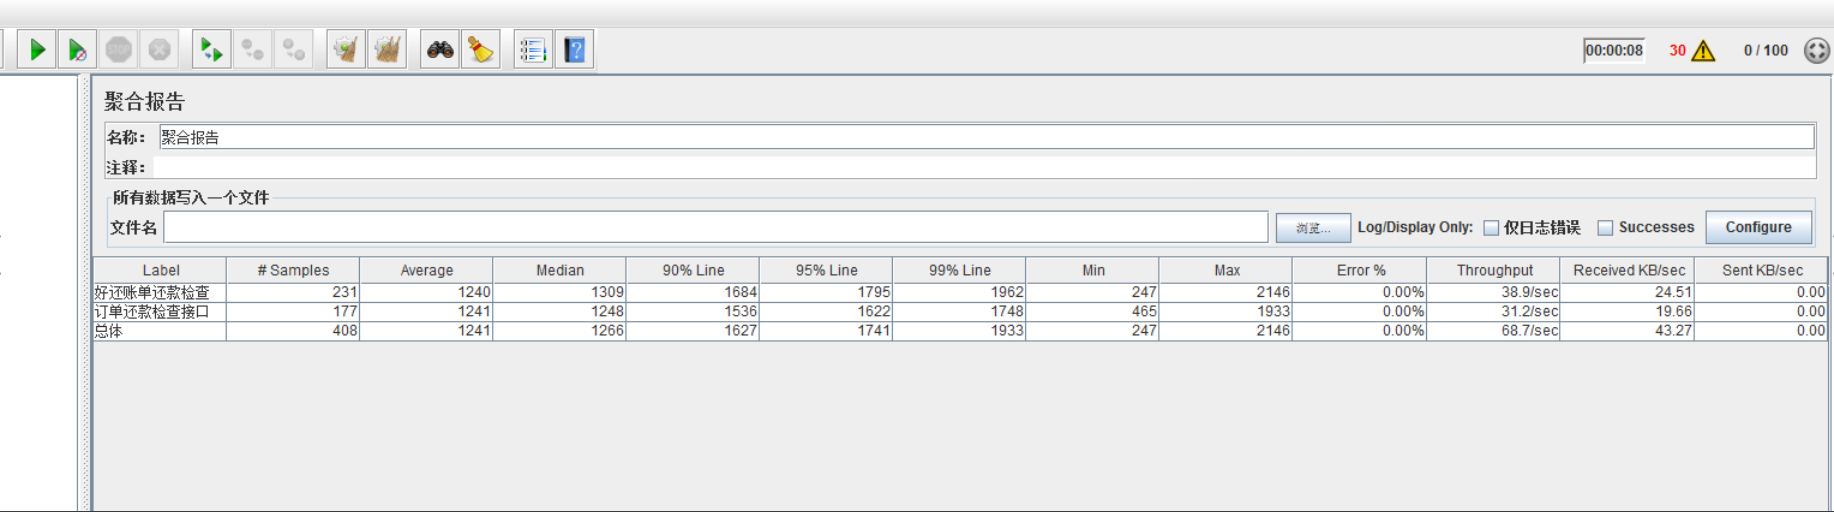Click the Median cell showing 1309

click(x=559, y=292)
